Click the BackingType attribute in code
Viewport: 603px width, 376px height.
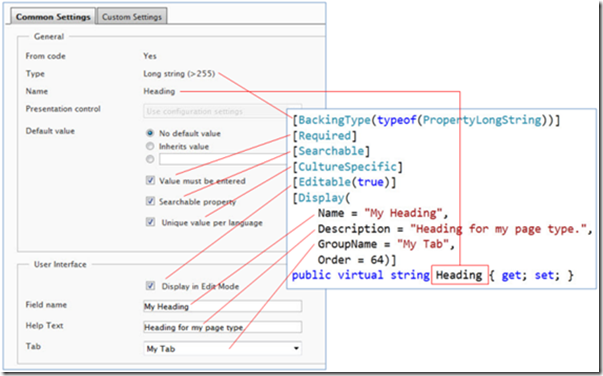click(334, 120)
